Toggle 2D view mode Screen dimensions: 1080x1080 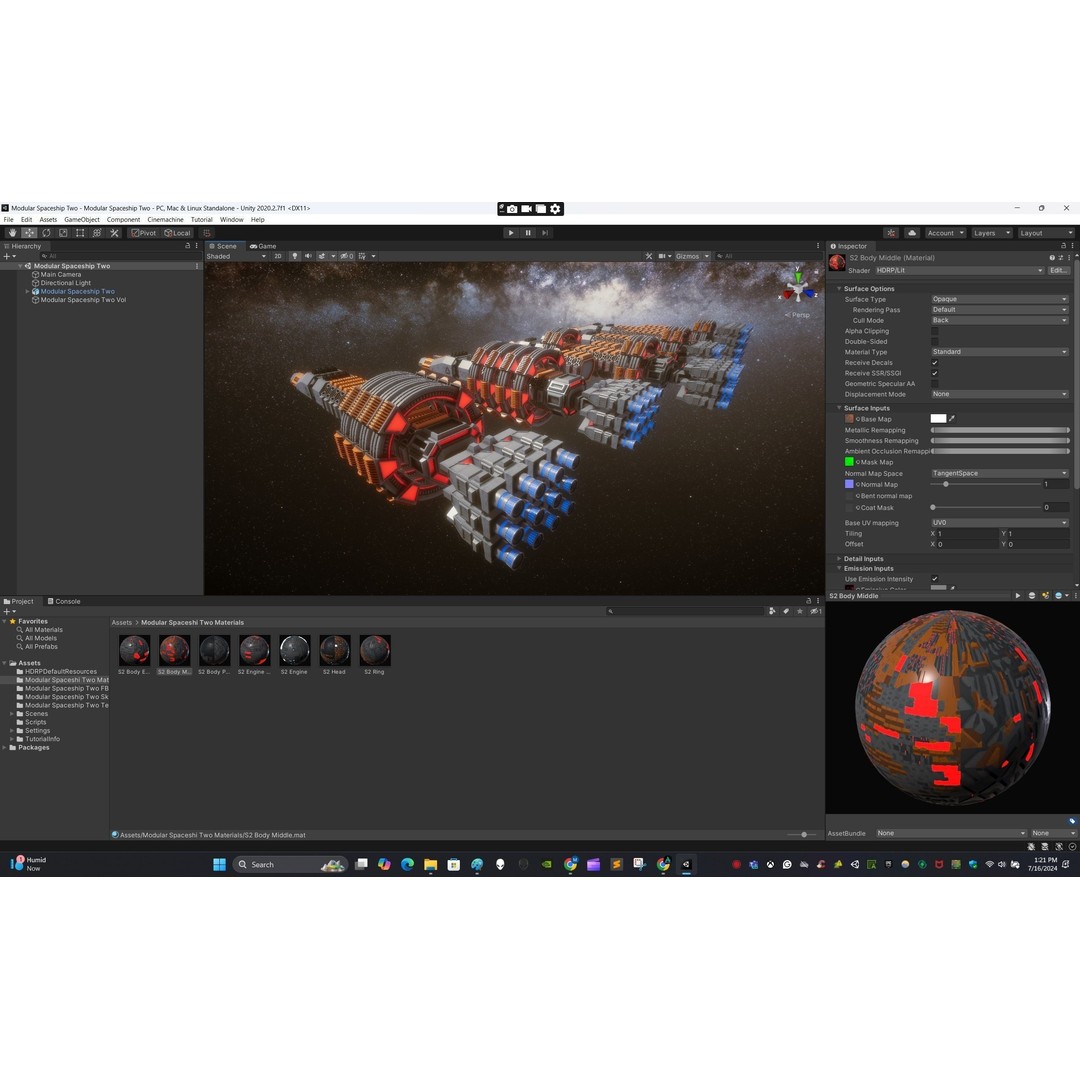(278, 256)
